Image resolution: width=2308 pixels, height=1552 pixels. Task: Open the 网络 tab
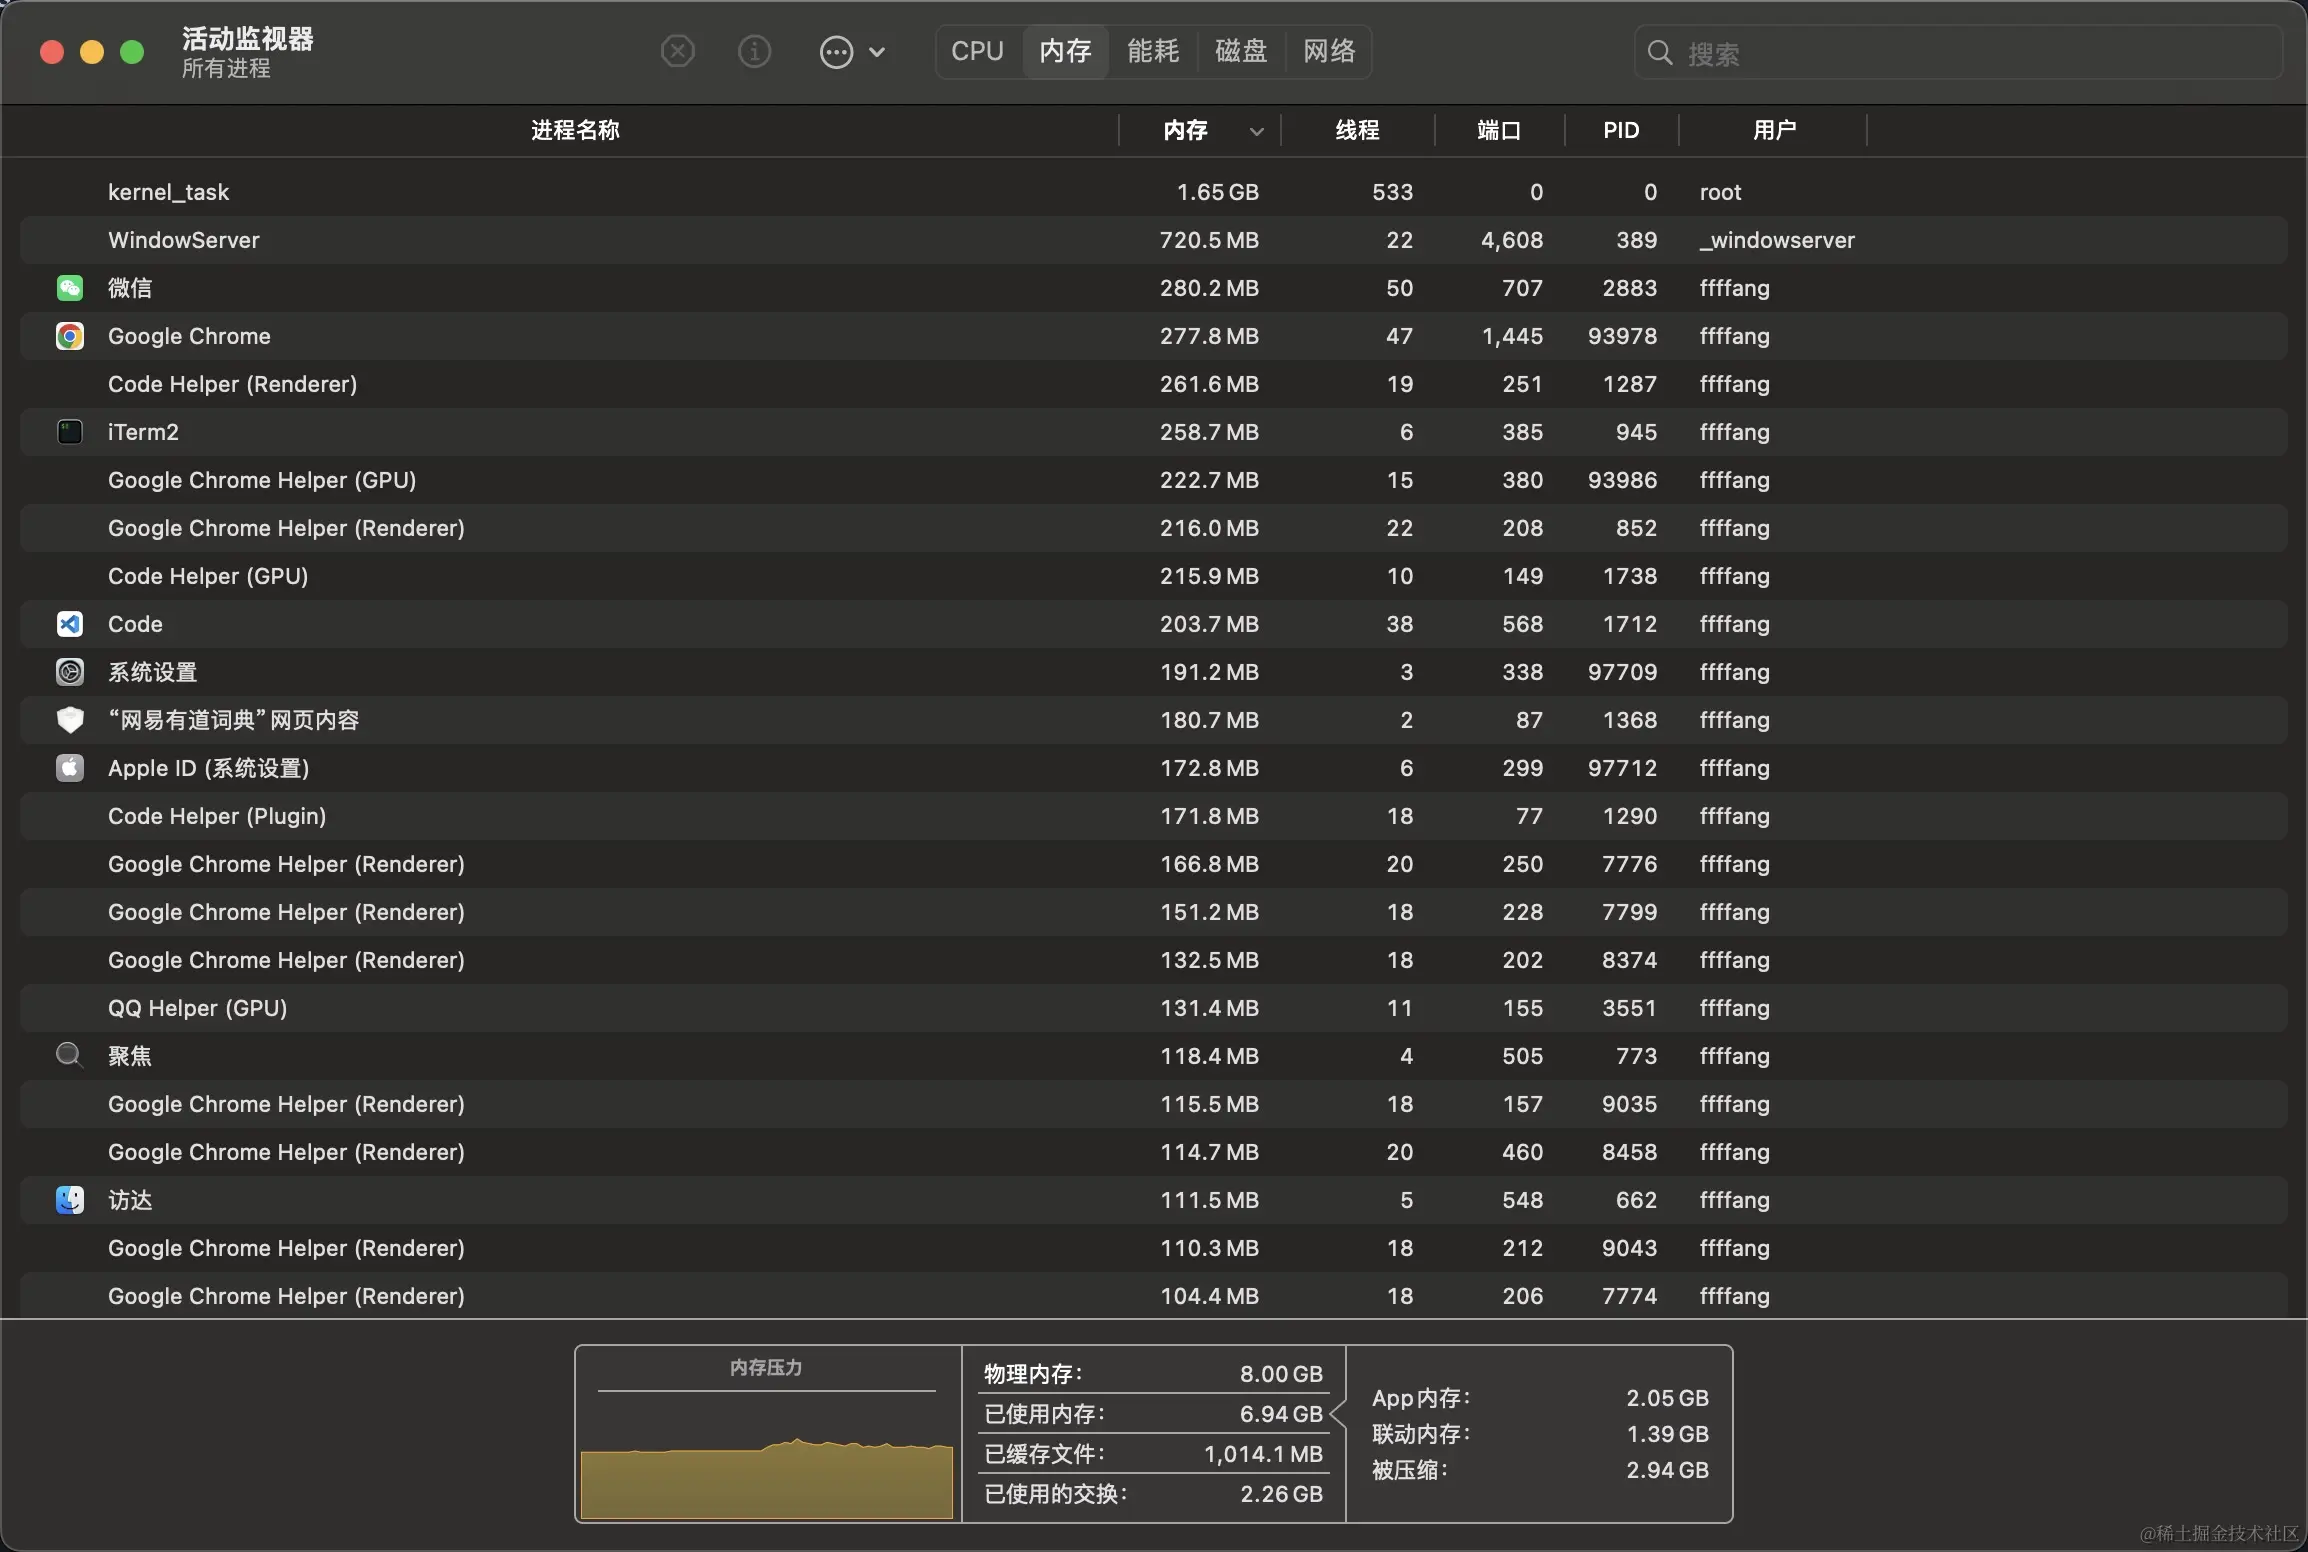(1329, 51)
